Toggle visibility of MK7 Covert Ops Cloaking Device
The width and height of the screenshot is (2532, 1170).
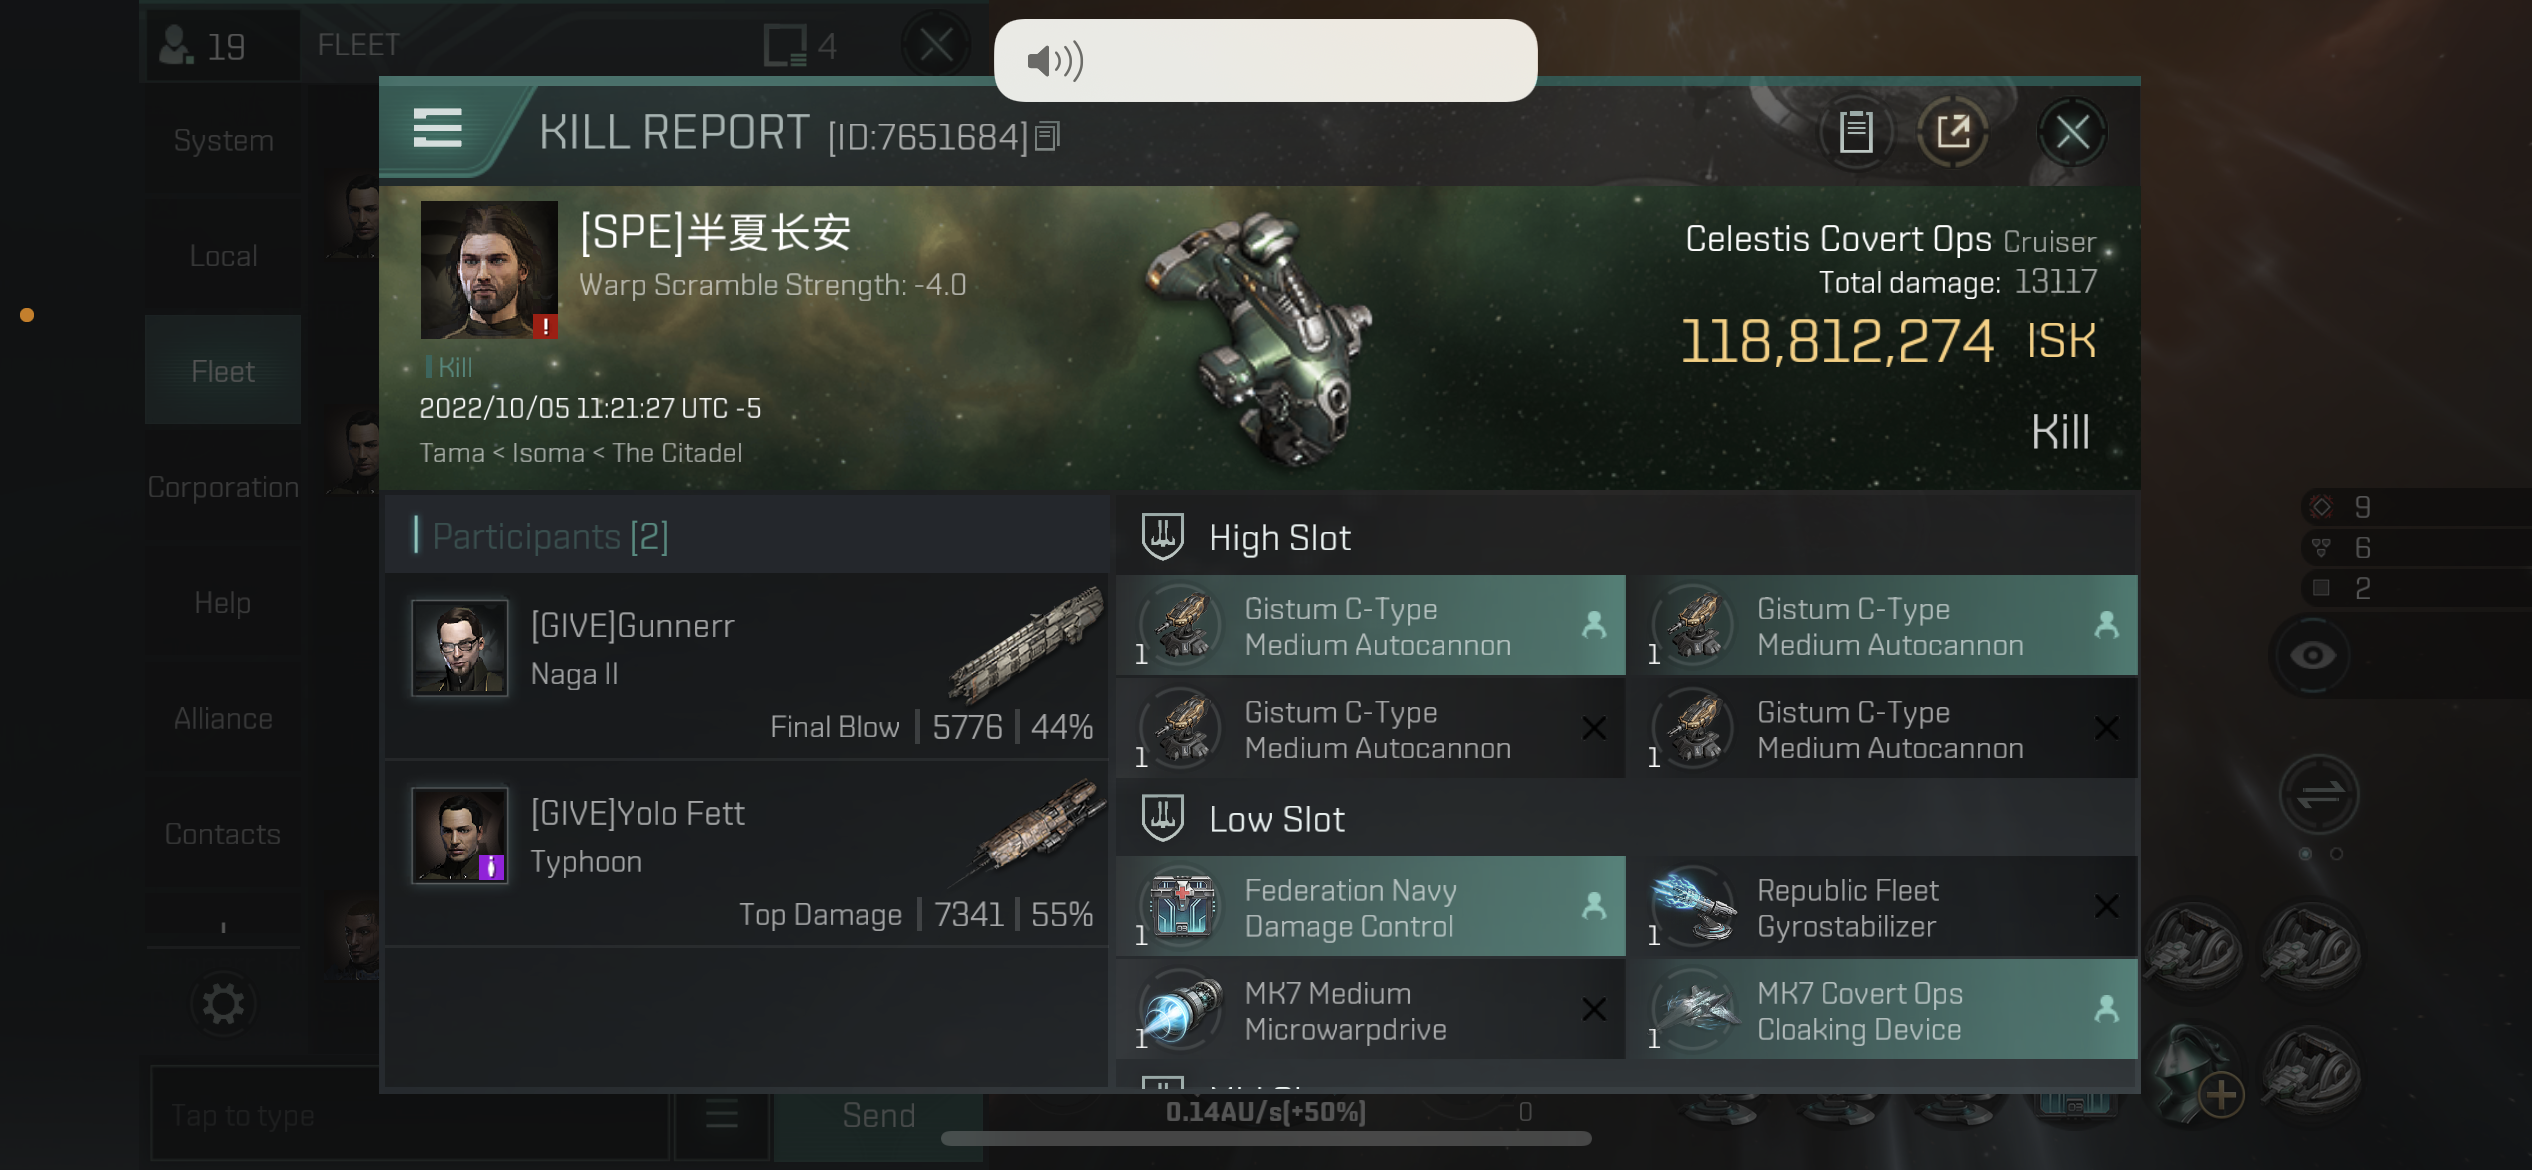coord(2104,1007)
